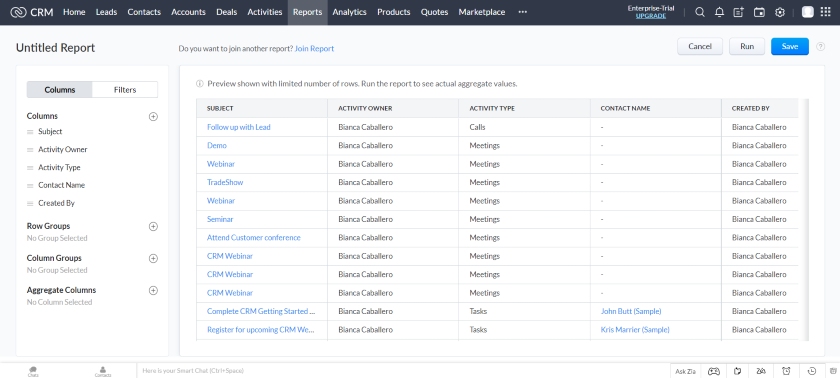Click the UPGRADE link
Viewport: 840px width, 378px height.
pyautogui.click(x=651, y=16)
